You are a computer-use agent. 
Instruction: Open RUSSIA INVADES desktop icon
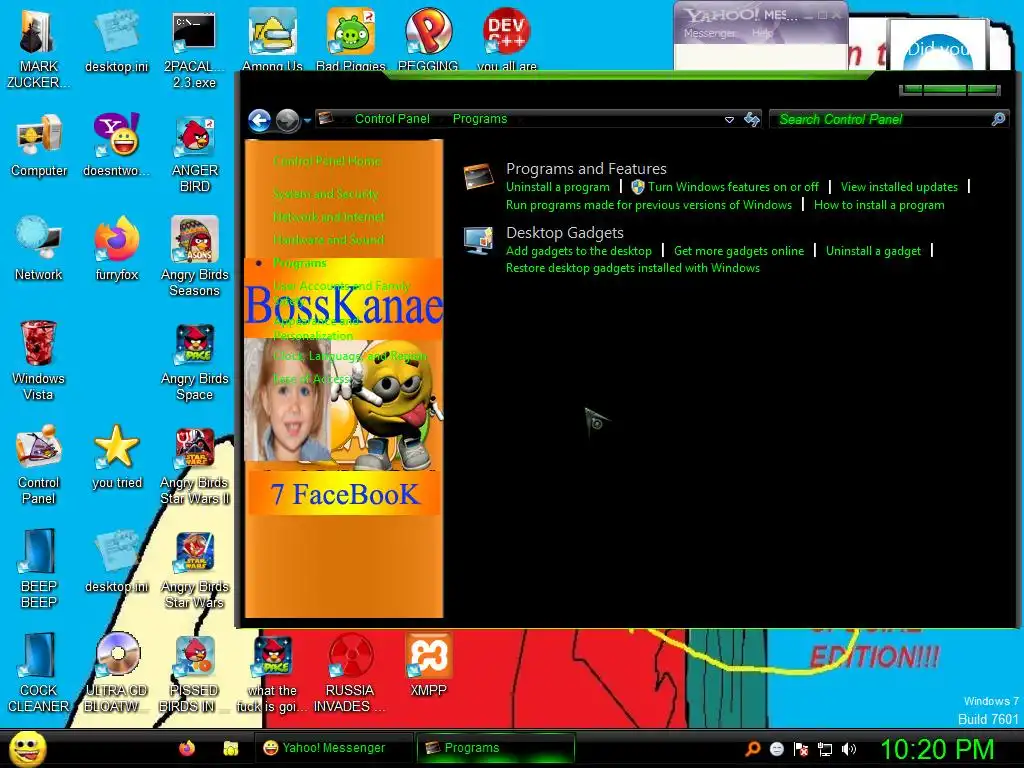350,673
